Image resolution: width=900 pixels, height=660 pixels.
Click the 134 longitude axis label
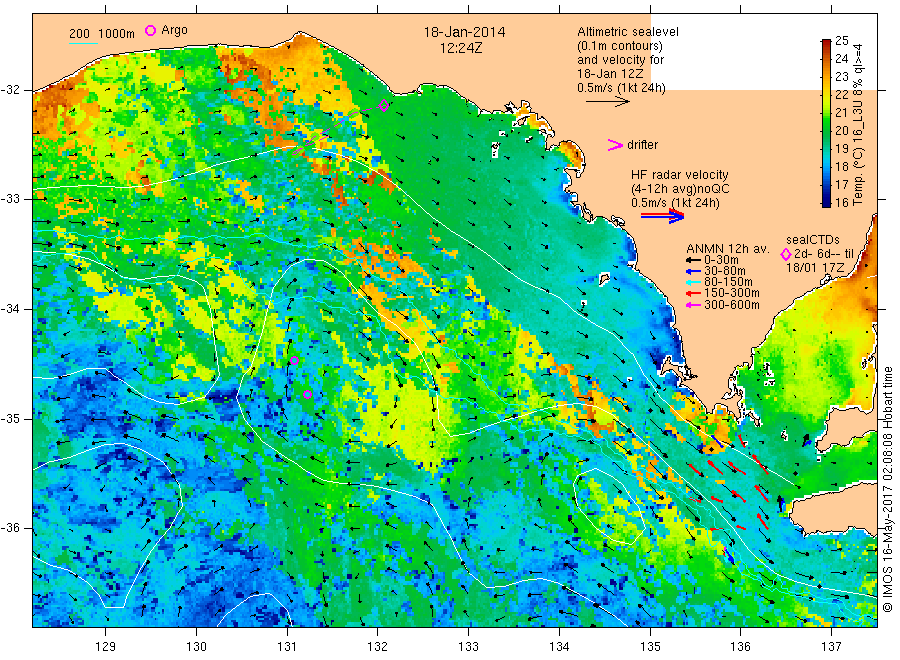[559, 647]
